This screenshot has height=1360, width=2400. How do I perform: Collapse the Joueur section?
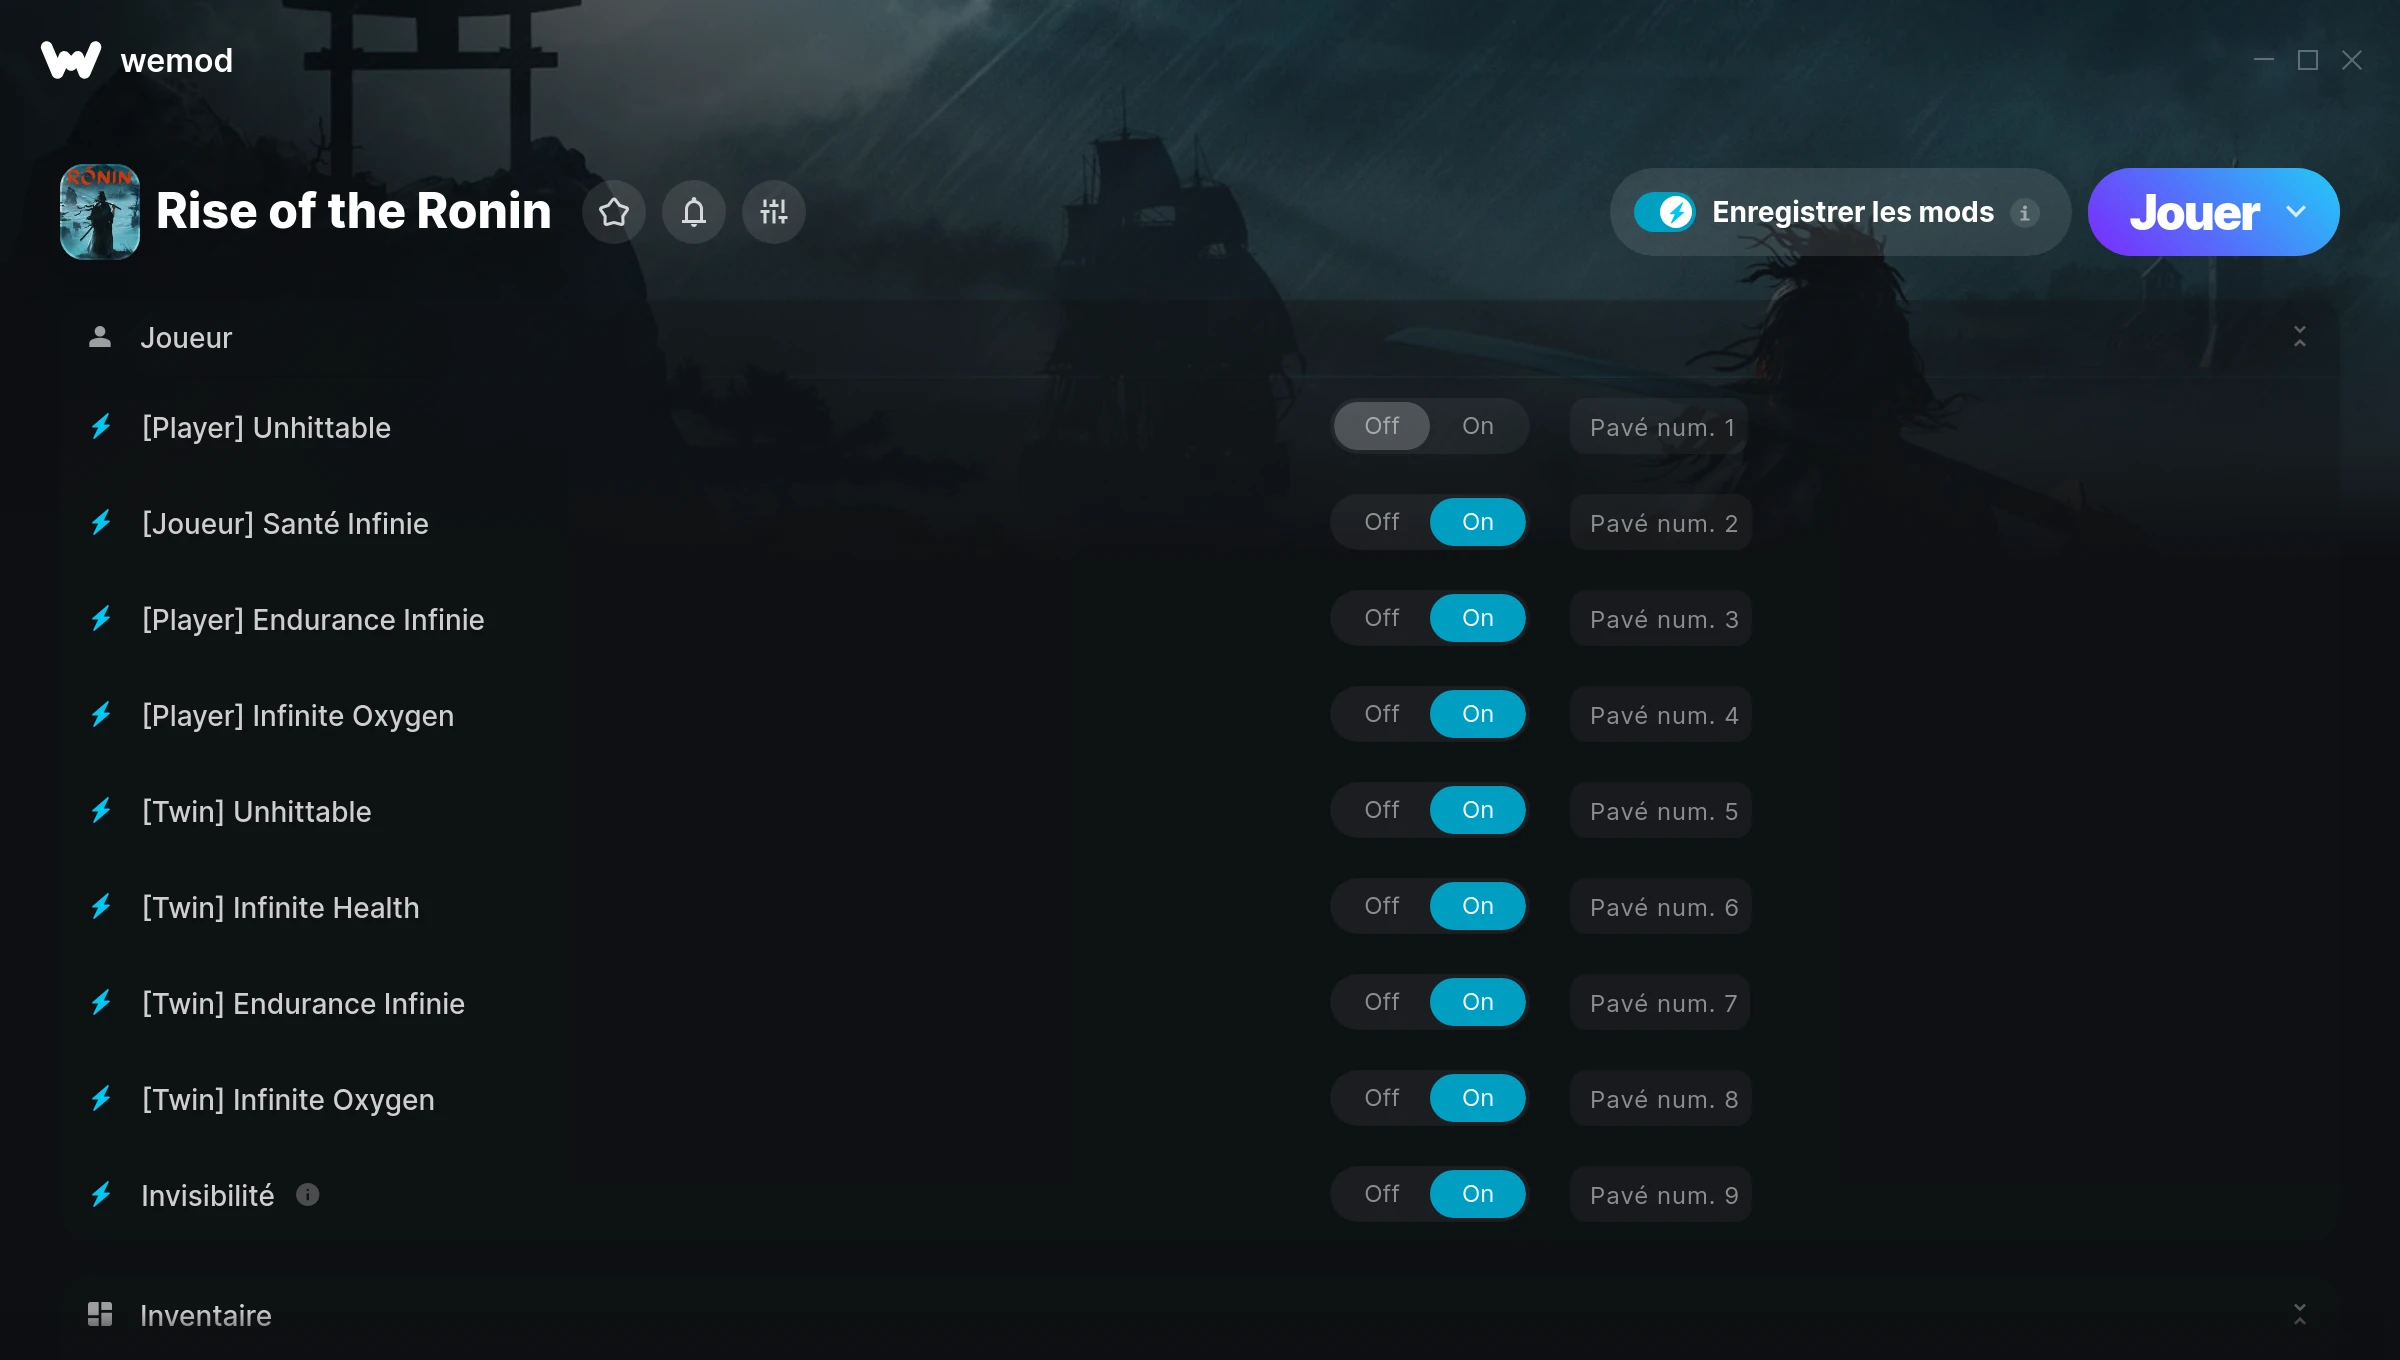(x=2300, y=337)
